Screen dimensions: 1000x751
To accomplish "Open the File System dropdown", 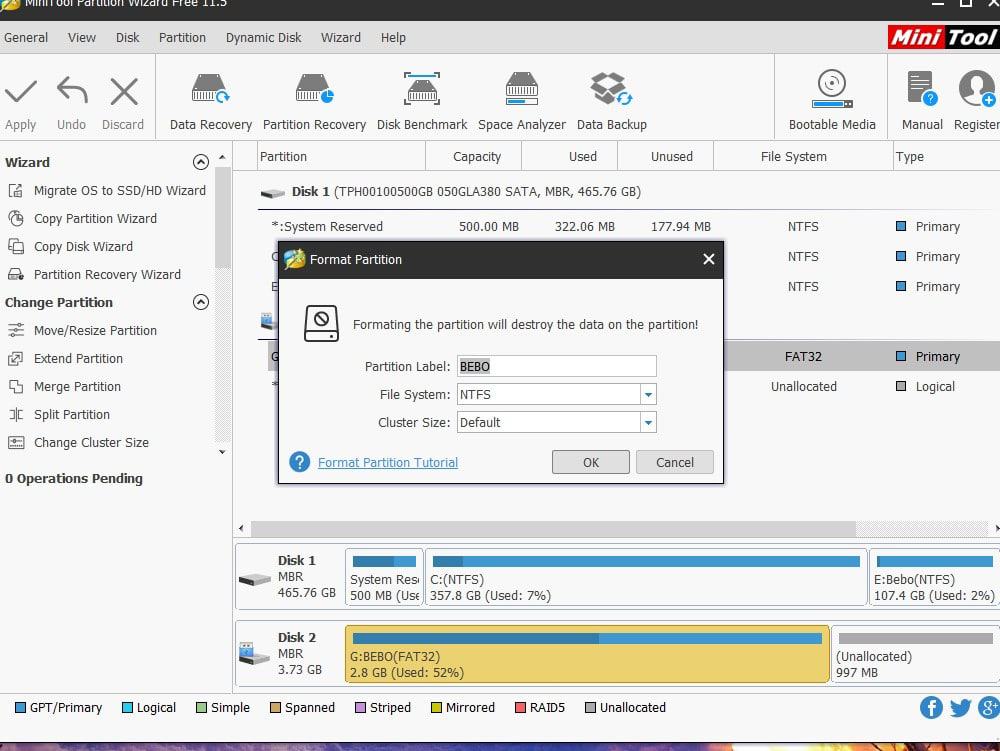I will point(648,395).
